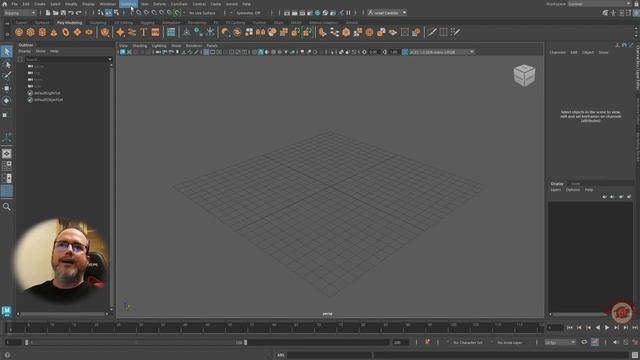Create a polygon plane from shelf
The image size is (640, 360).
click(x=77, y=32)
